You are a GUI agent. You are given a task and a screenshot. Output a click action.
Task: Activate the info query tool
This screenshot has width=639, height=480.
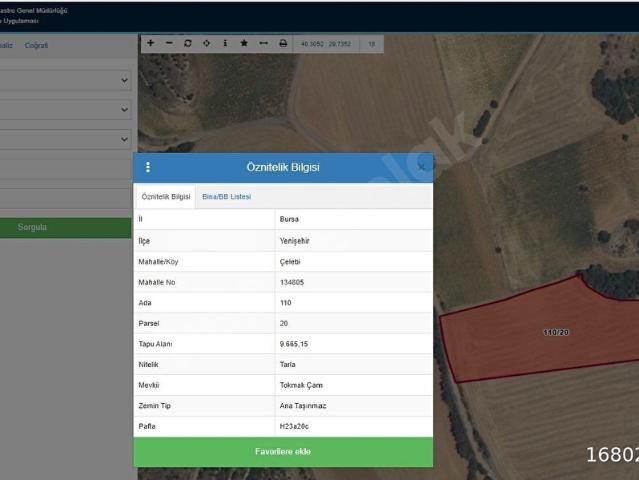pyautogui.click(x=225, y=43)
